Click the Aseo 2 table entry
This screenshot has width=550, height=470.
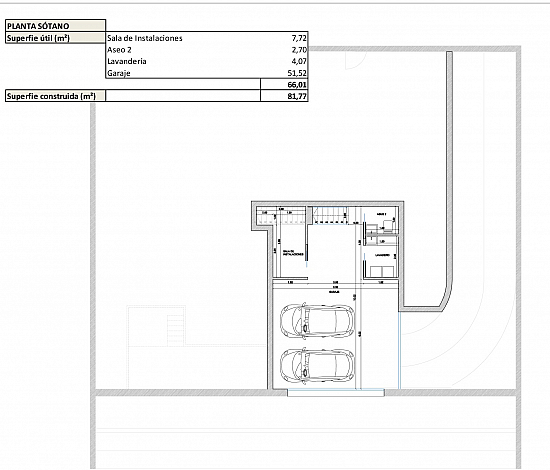pos(119,49)
